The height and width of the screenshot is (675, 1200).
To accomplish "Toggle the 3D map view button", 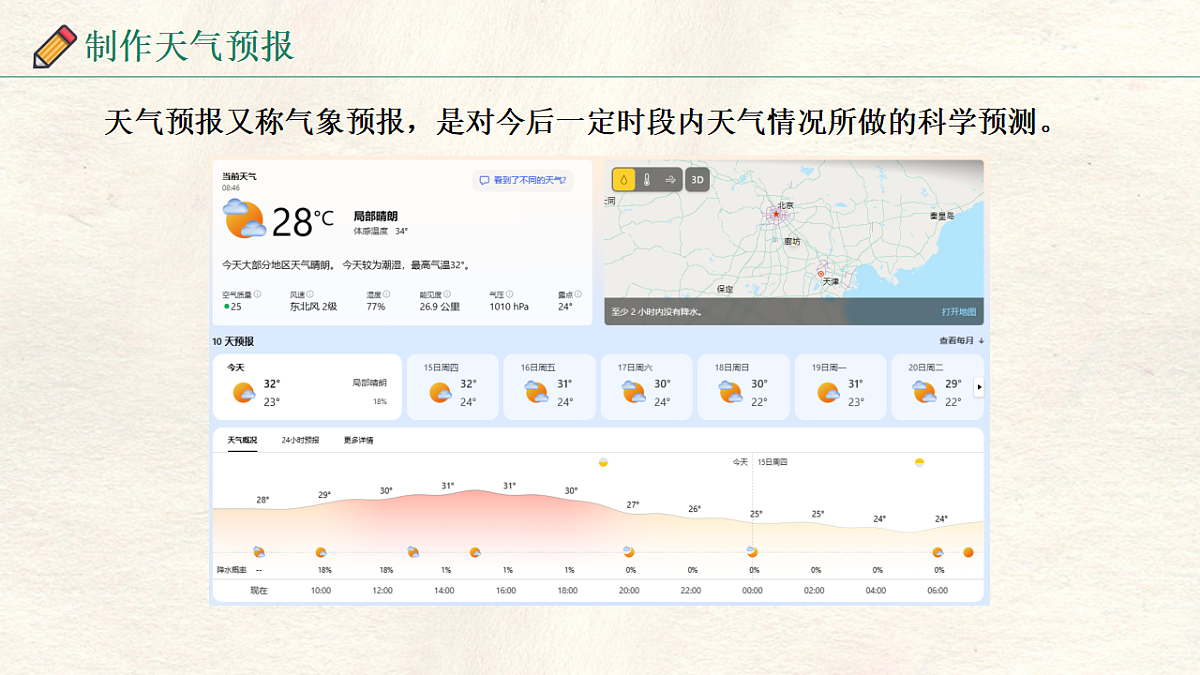I will pos(698,180).
